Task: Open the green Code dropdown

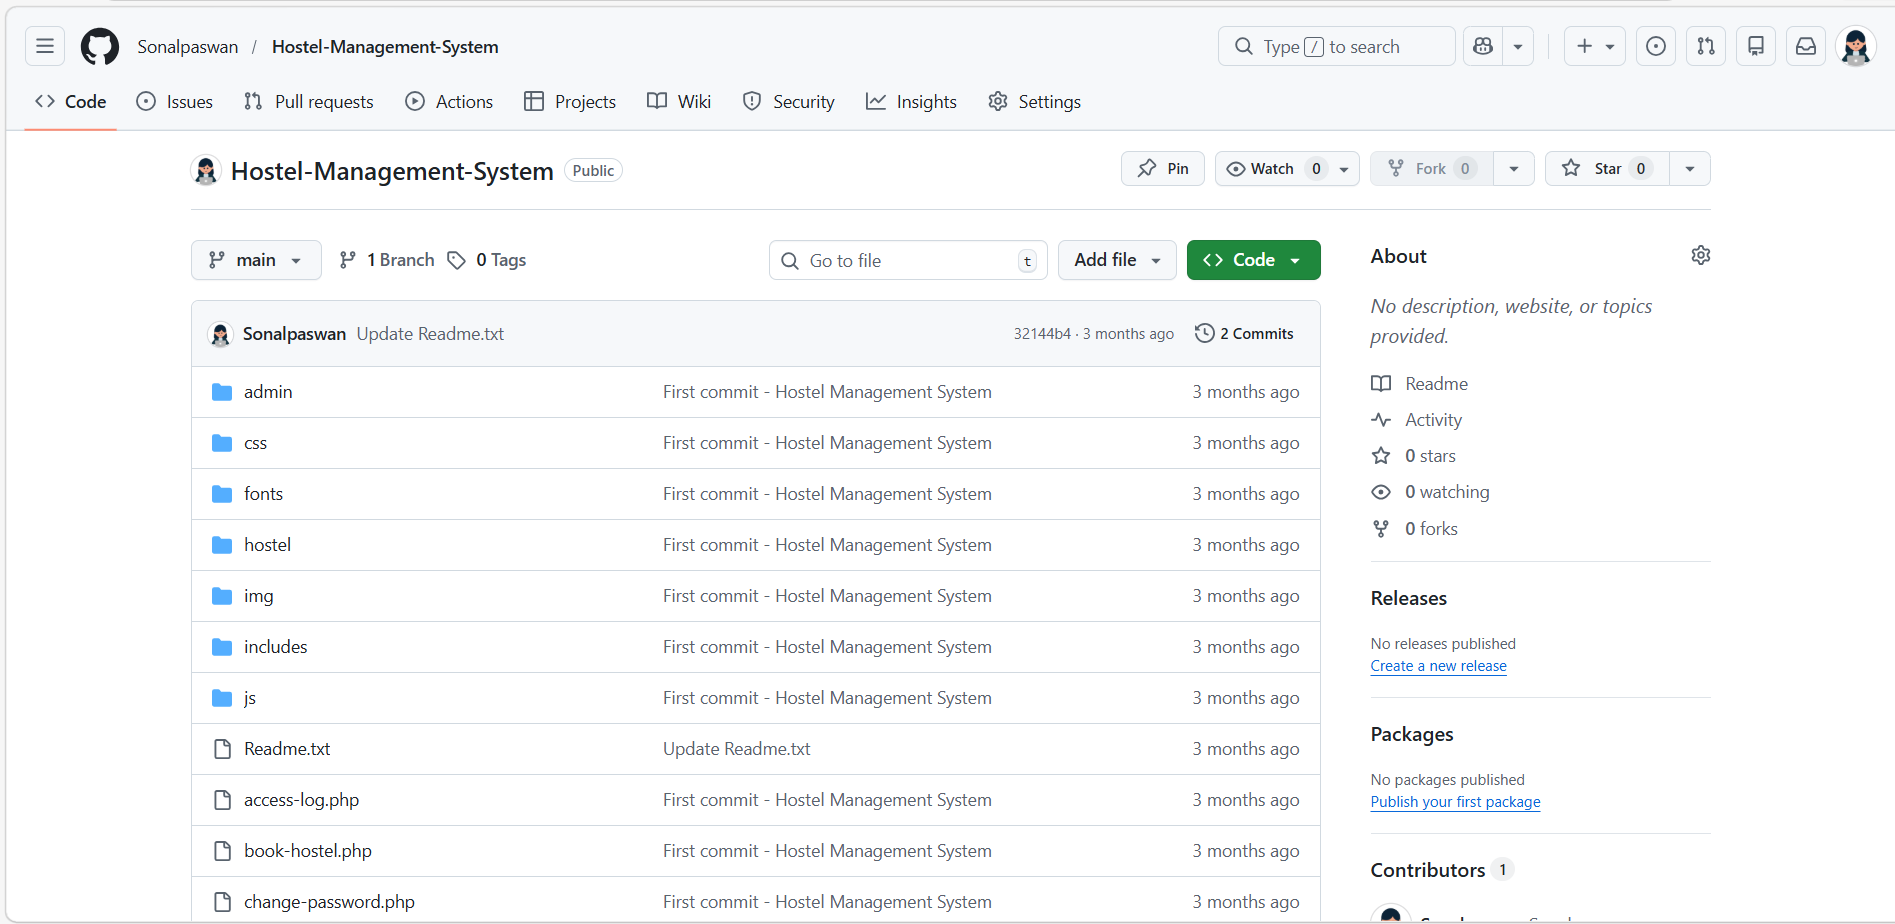Action: click(x=1253, y=260)
